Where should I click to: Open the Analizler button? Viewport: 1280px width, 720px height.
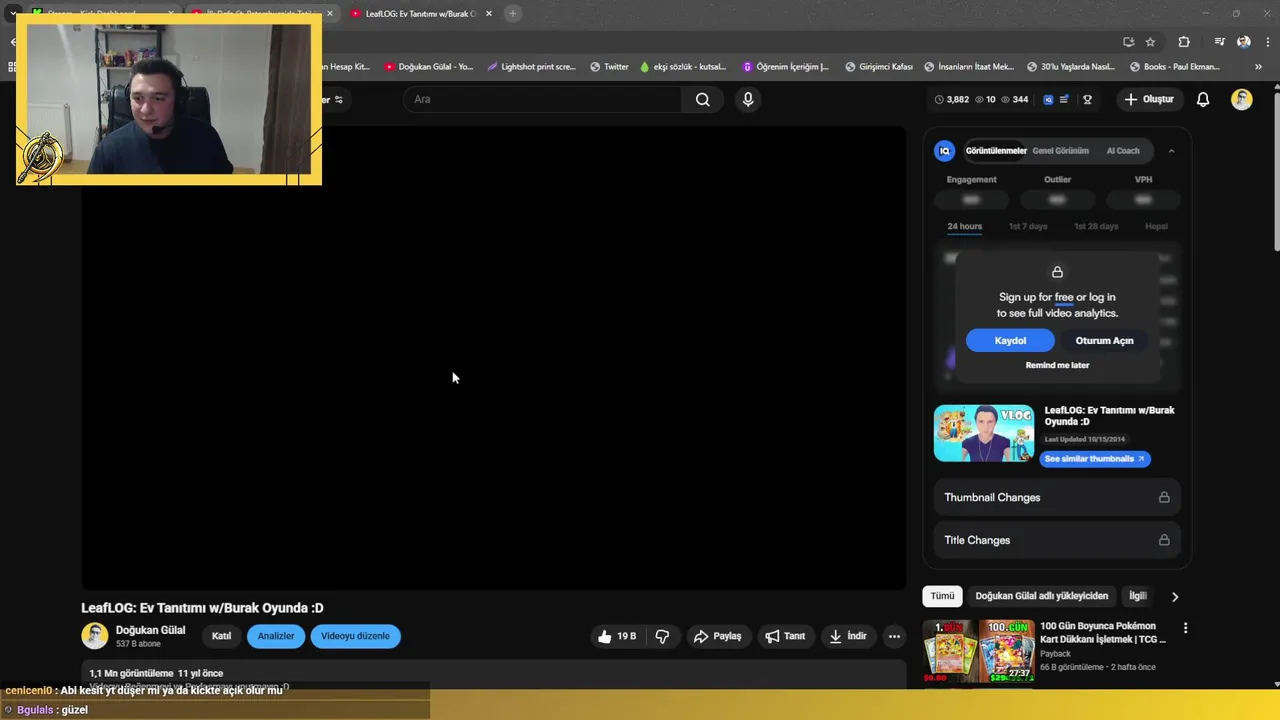pos(276,636)
